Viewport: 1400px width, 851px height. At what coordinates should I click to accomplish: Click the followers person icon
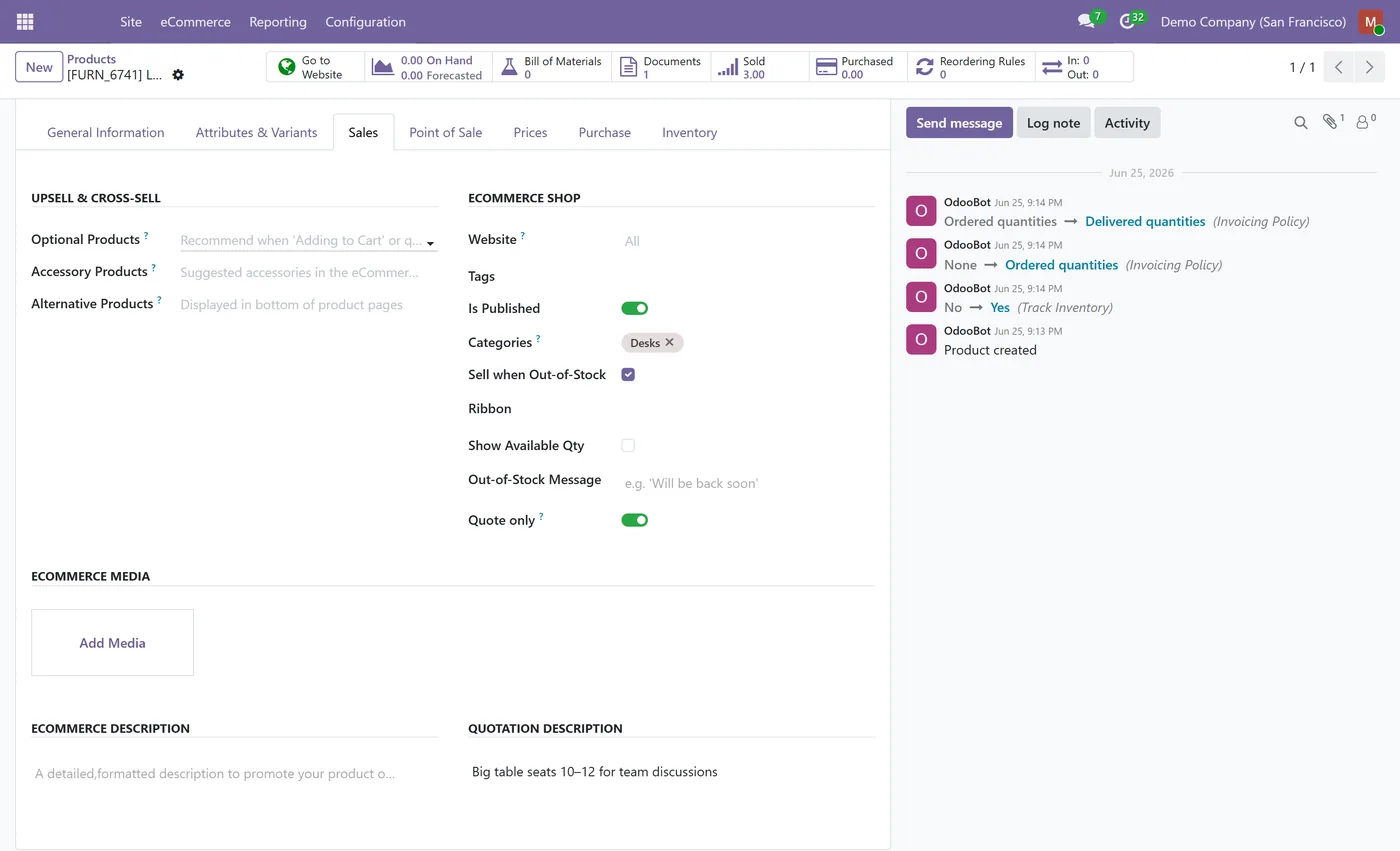click(1364, 122)
